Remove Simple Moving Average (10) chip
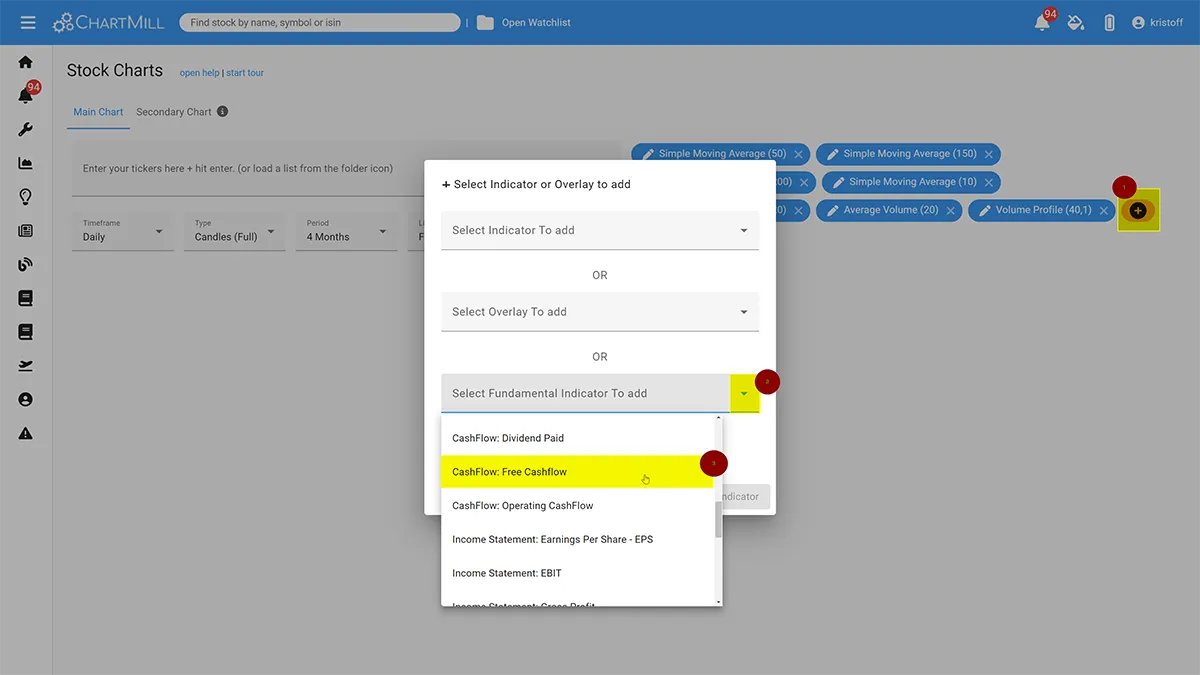This screenshot has height=675, width=1200. tap(988, 182)
